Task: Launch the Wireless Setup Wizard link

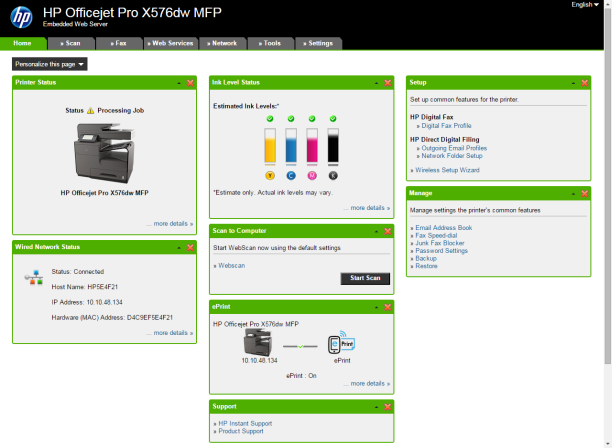Action: click(x=447, y=170)
